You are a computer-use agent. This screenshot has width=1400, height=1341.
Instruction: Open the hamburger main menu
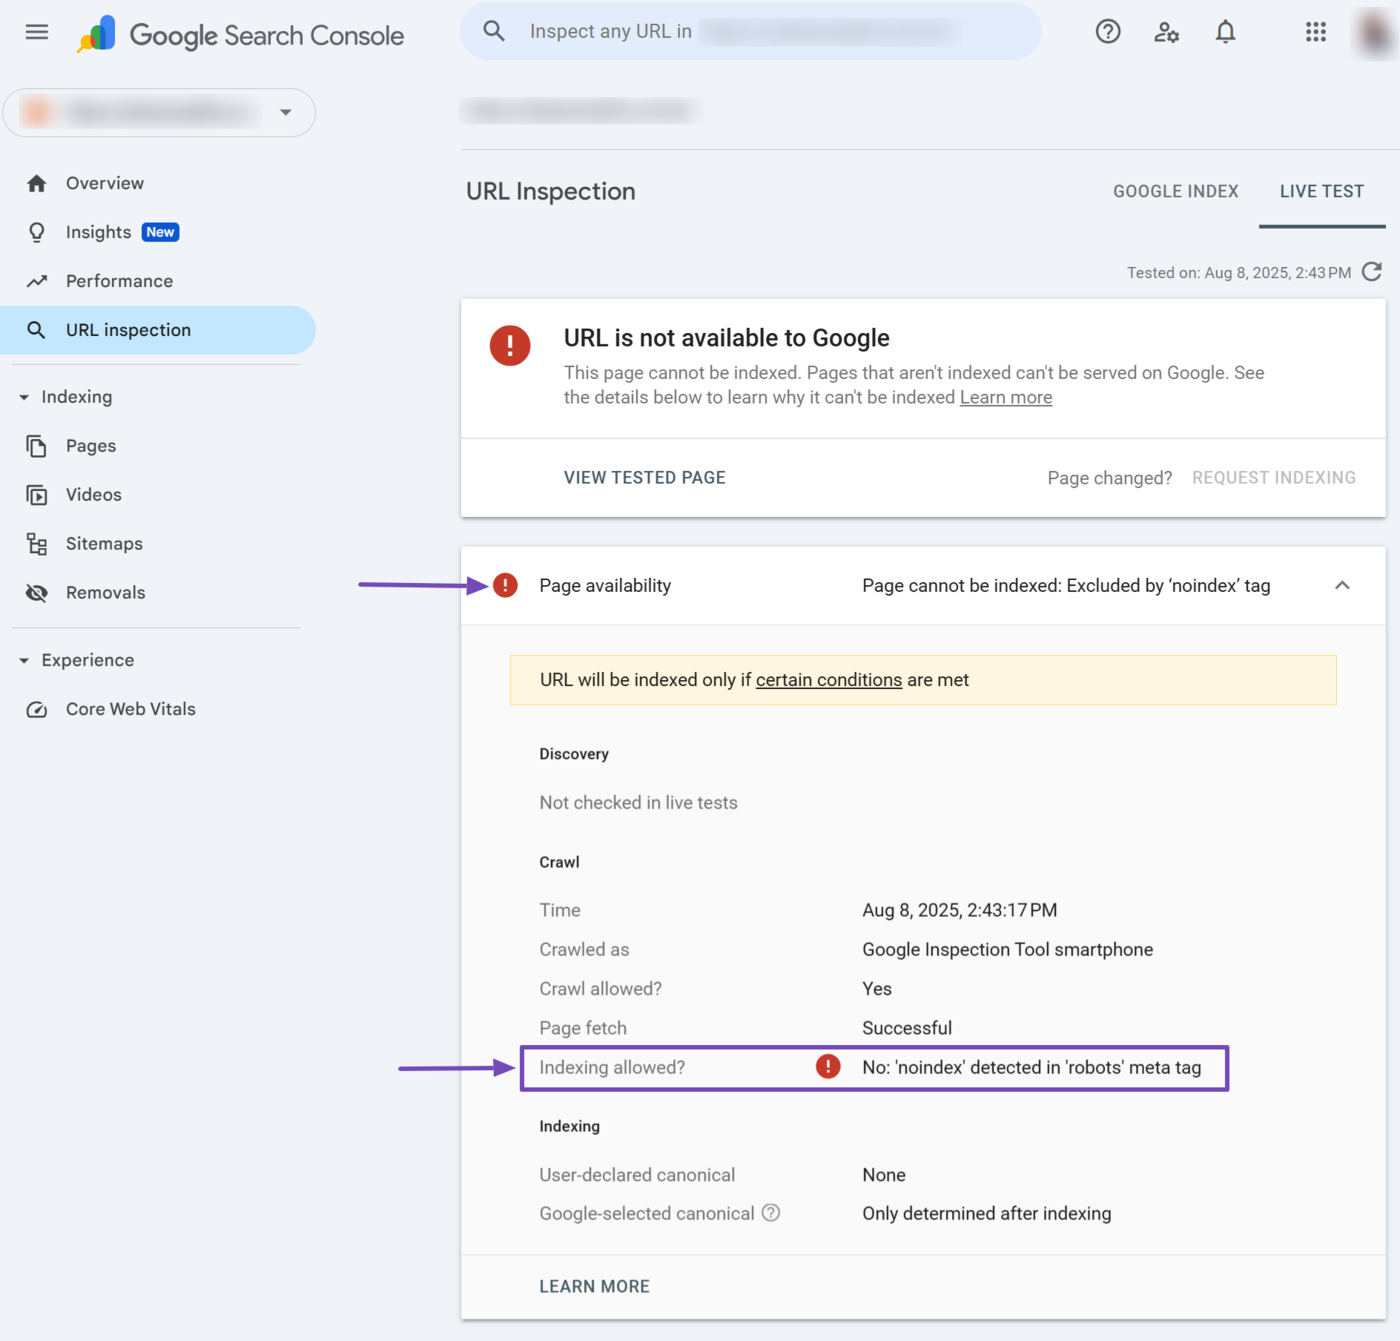[37, 32]
